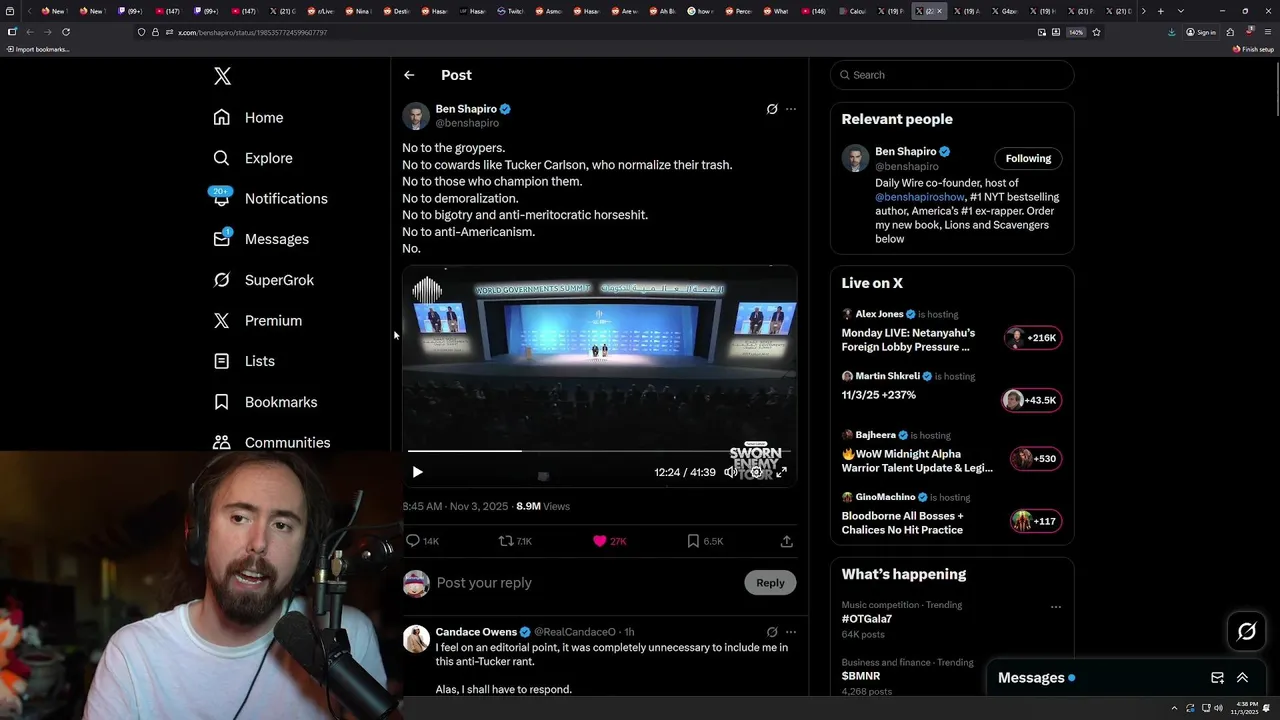1280x720 pixels.
Task: Click the floating Grok button
Action: pyautogui.click(x=1247, y=631)
